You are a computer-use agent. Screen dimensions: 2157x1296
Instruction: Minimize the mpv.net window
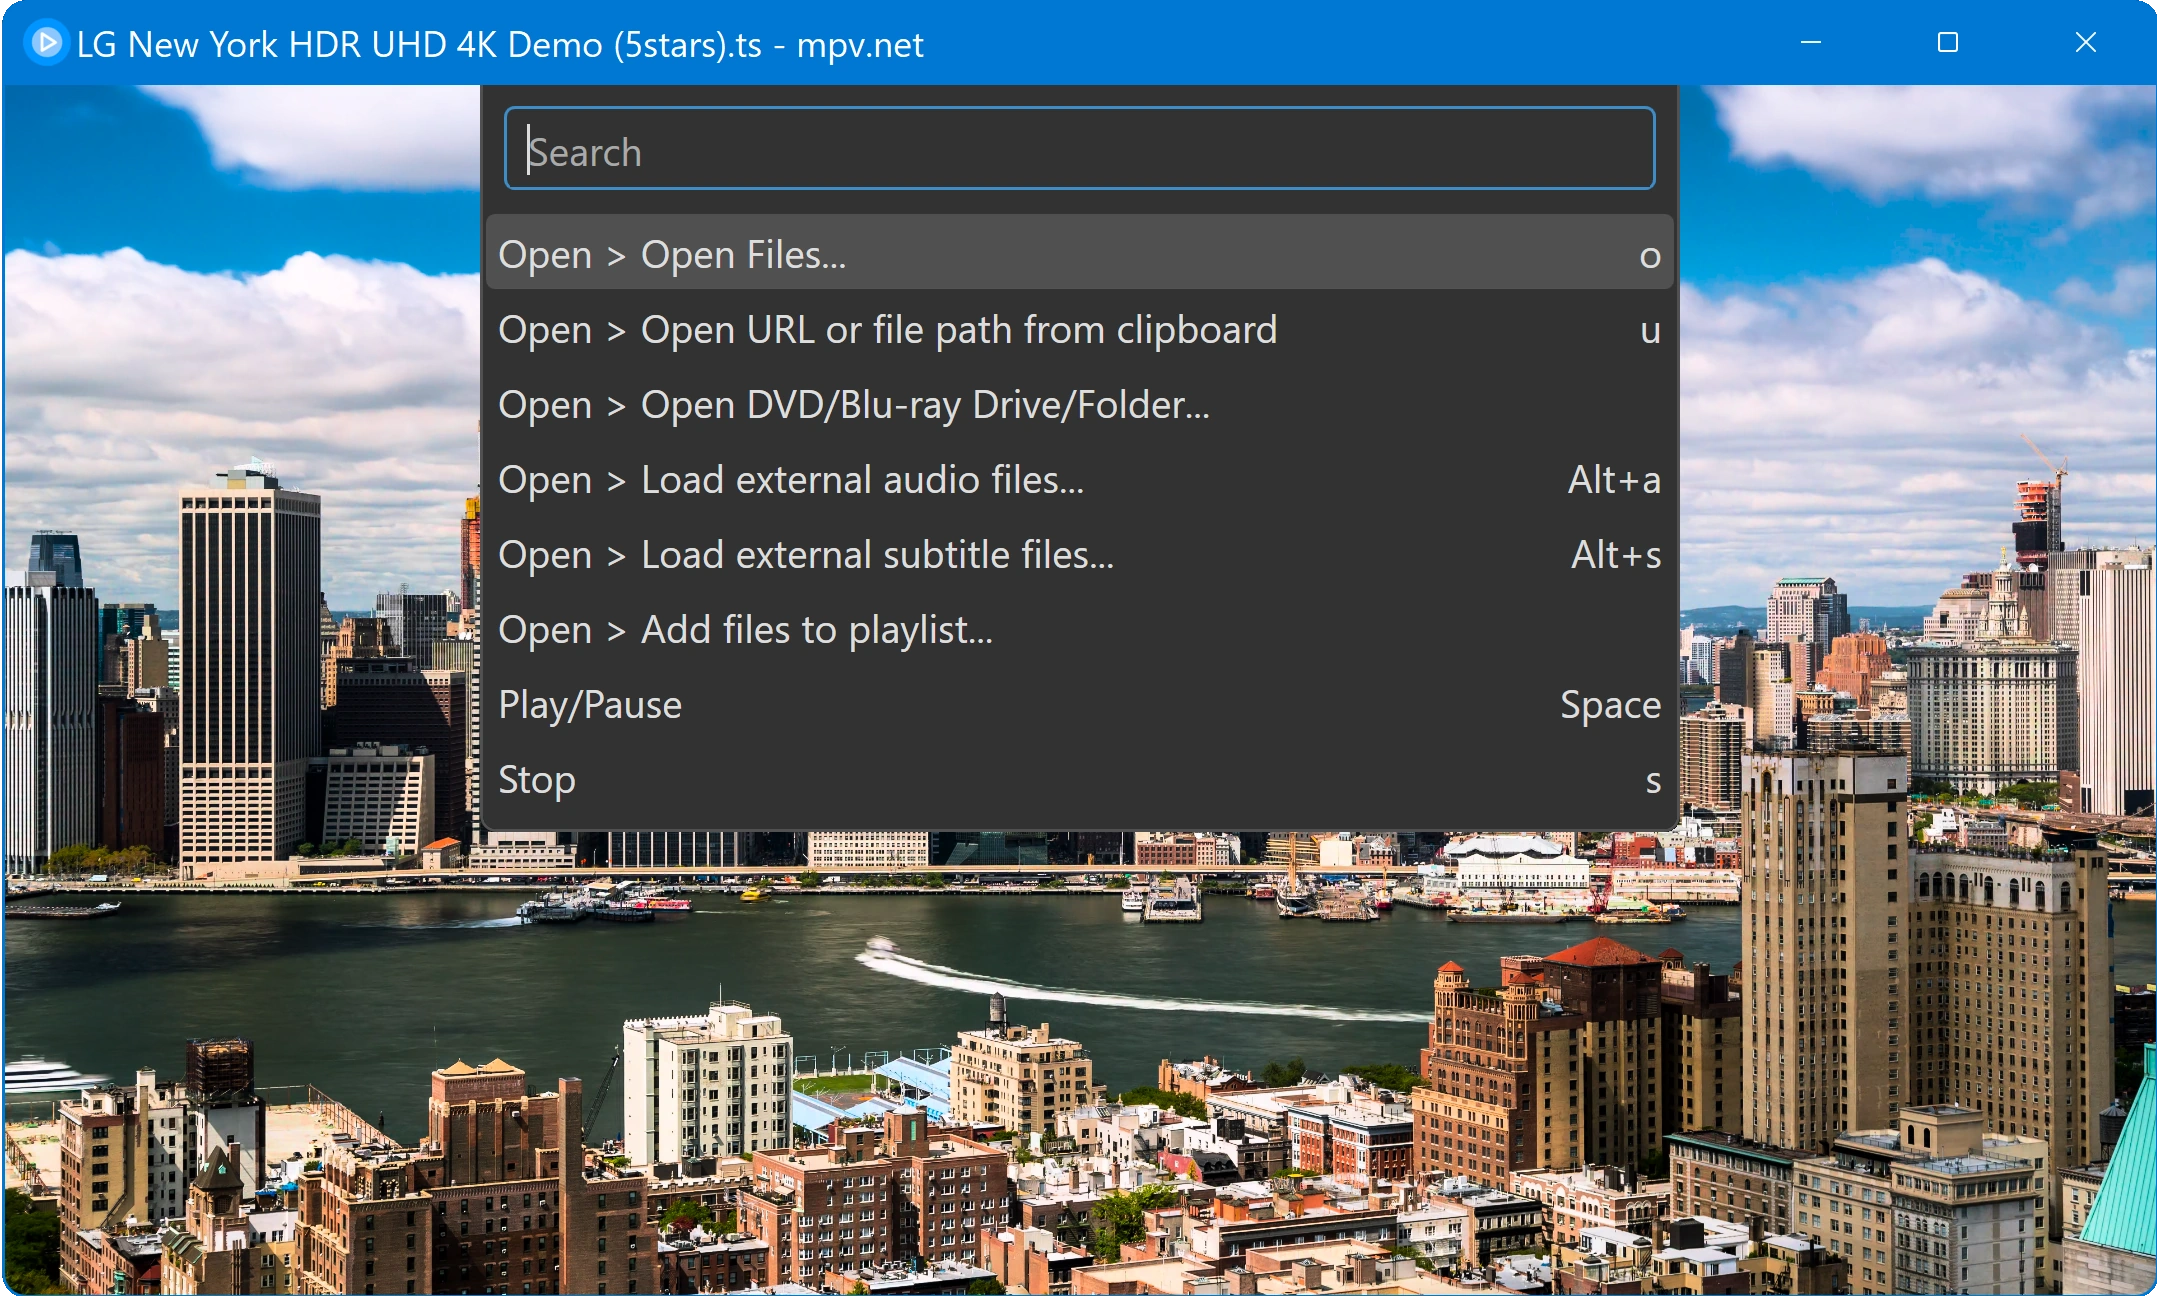(1810, 43)
